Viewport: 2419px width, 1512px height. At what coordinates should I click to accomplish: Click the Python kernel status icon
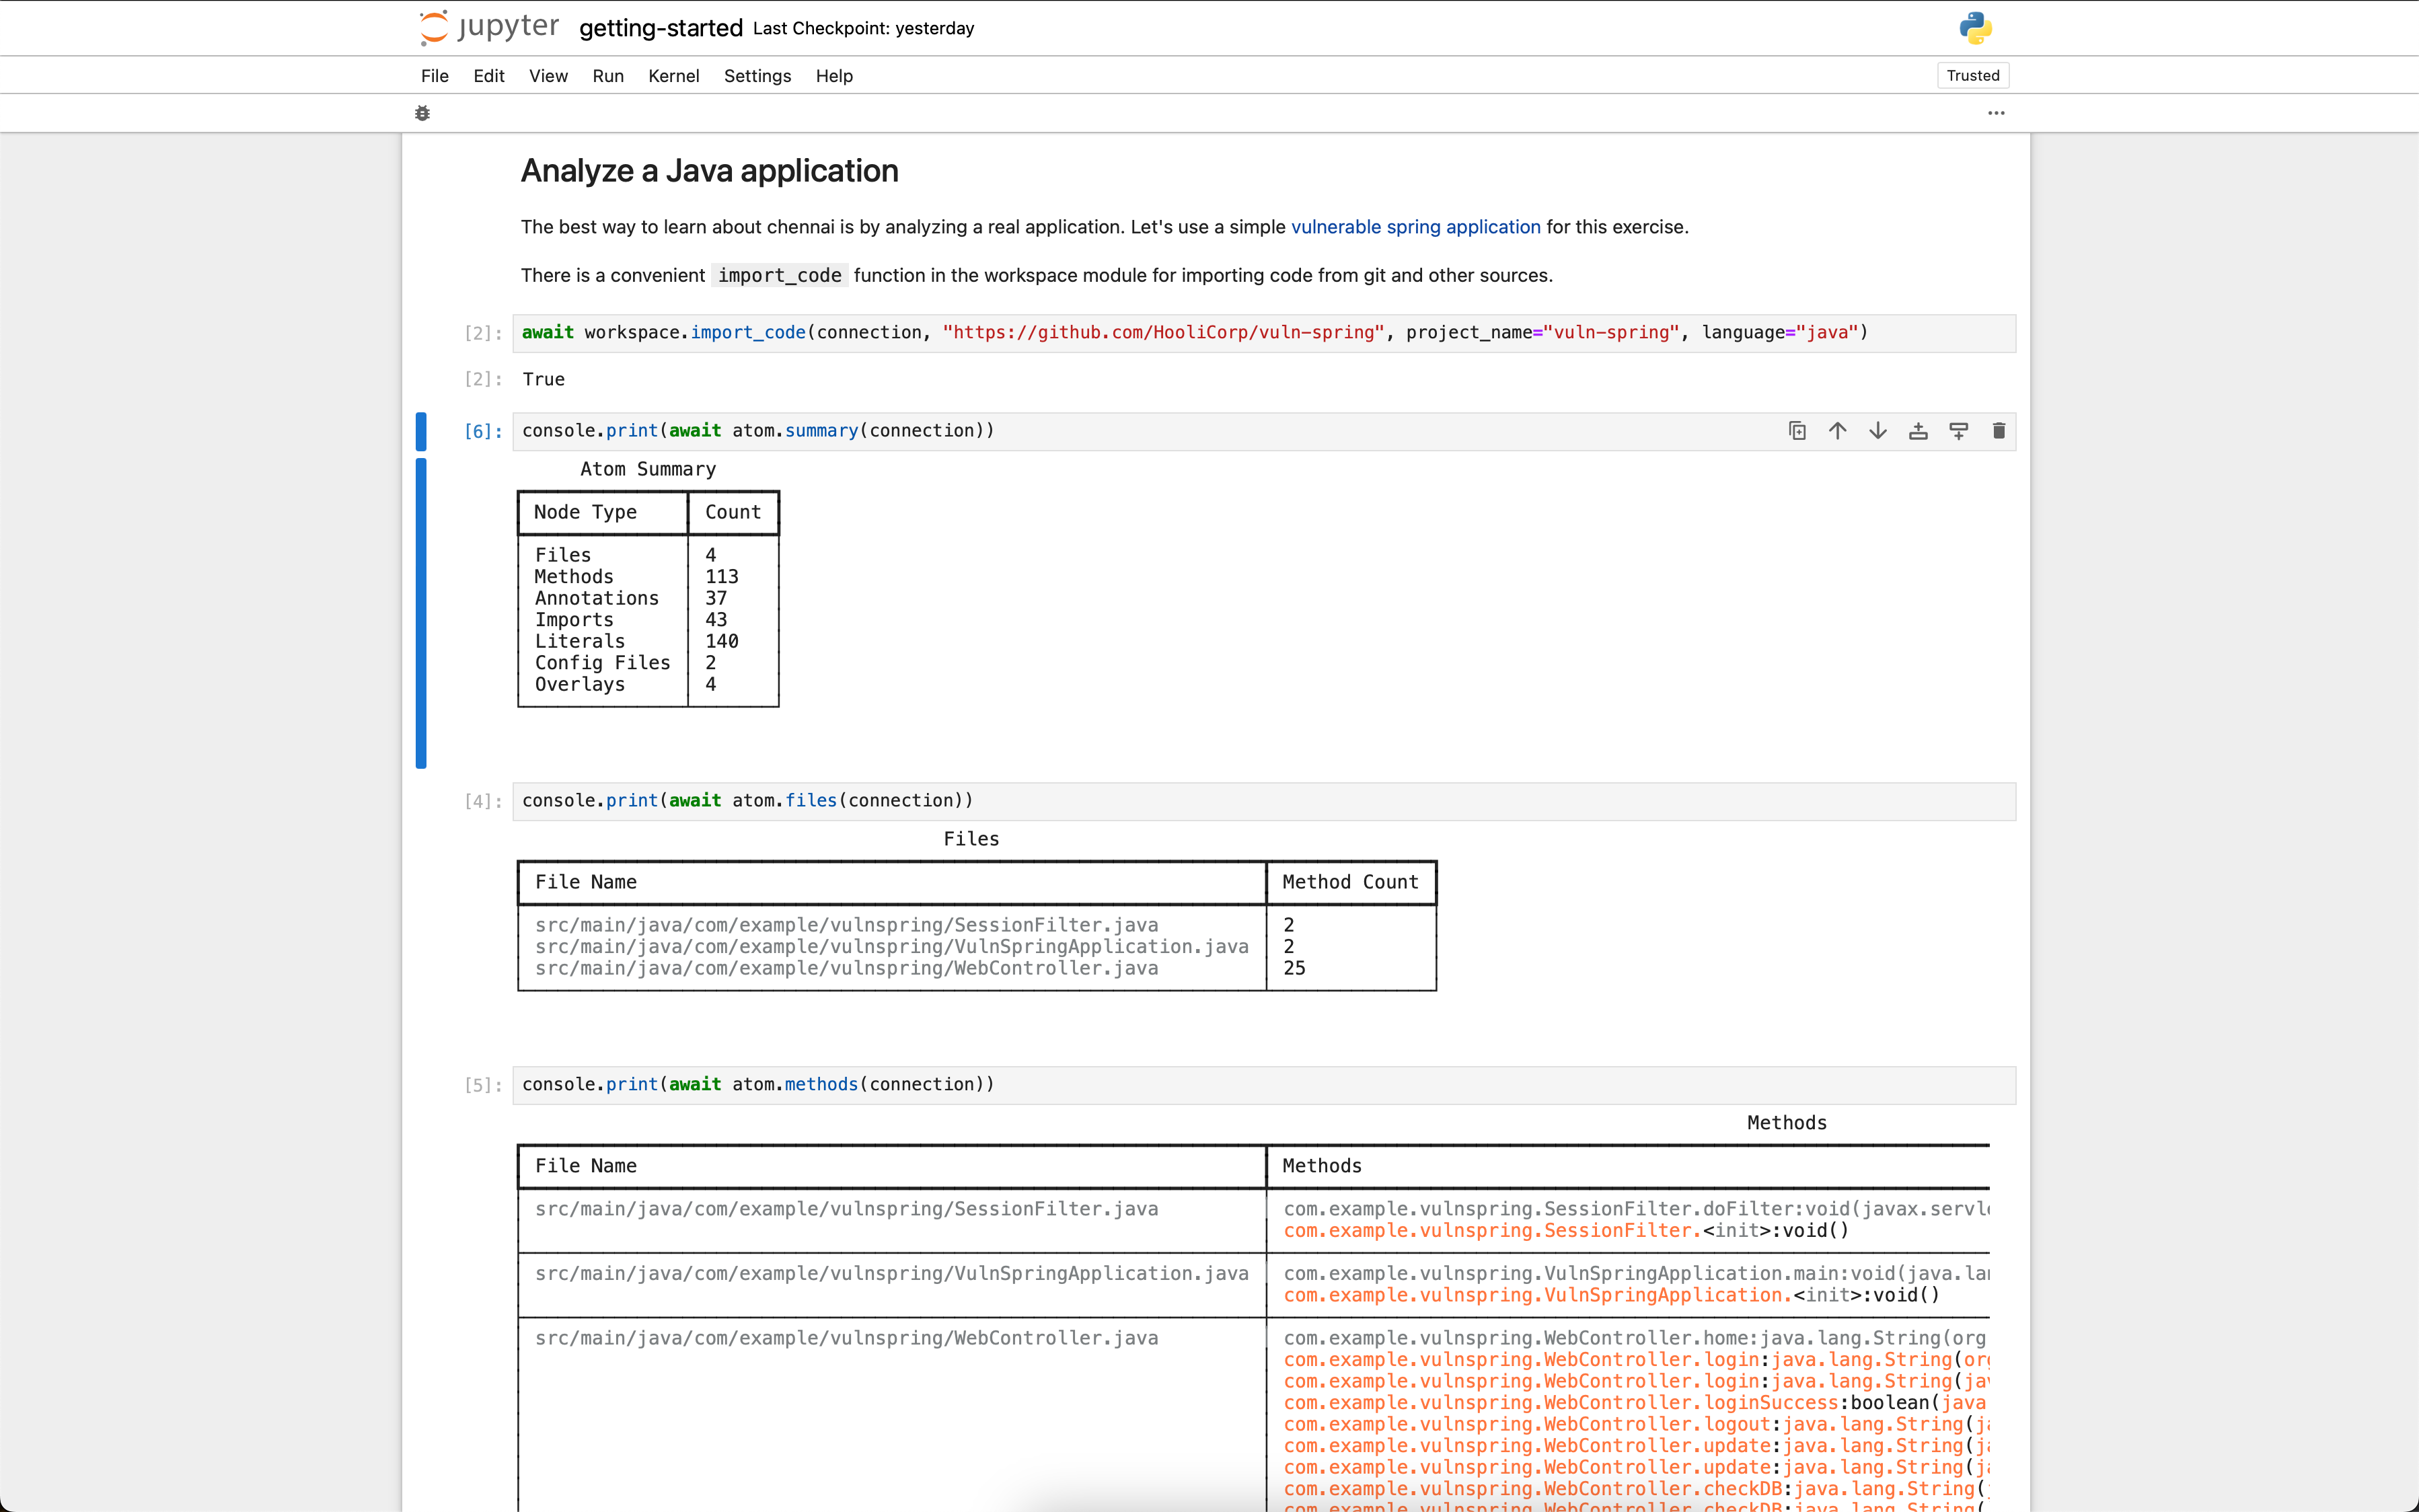[1975, 26]
